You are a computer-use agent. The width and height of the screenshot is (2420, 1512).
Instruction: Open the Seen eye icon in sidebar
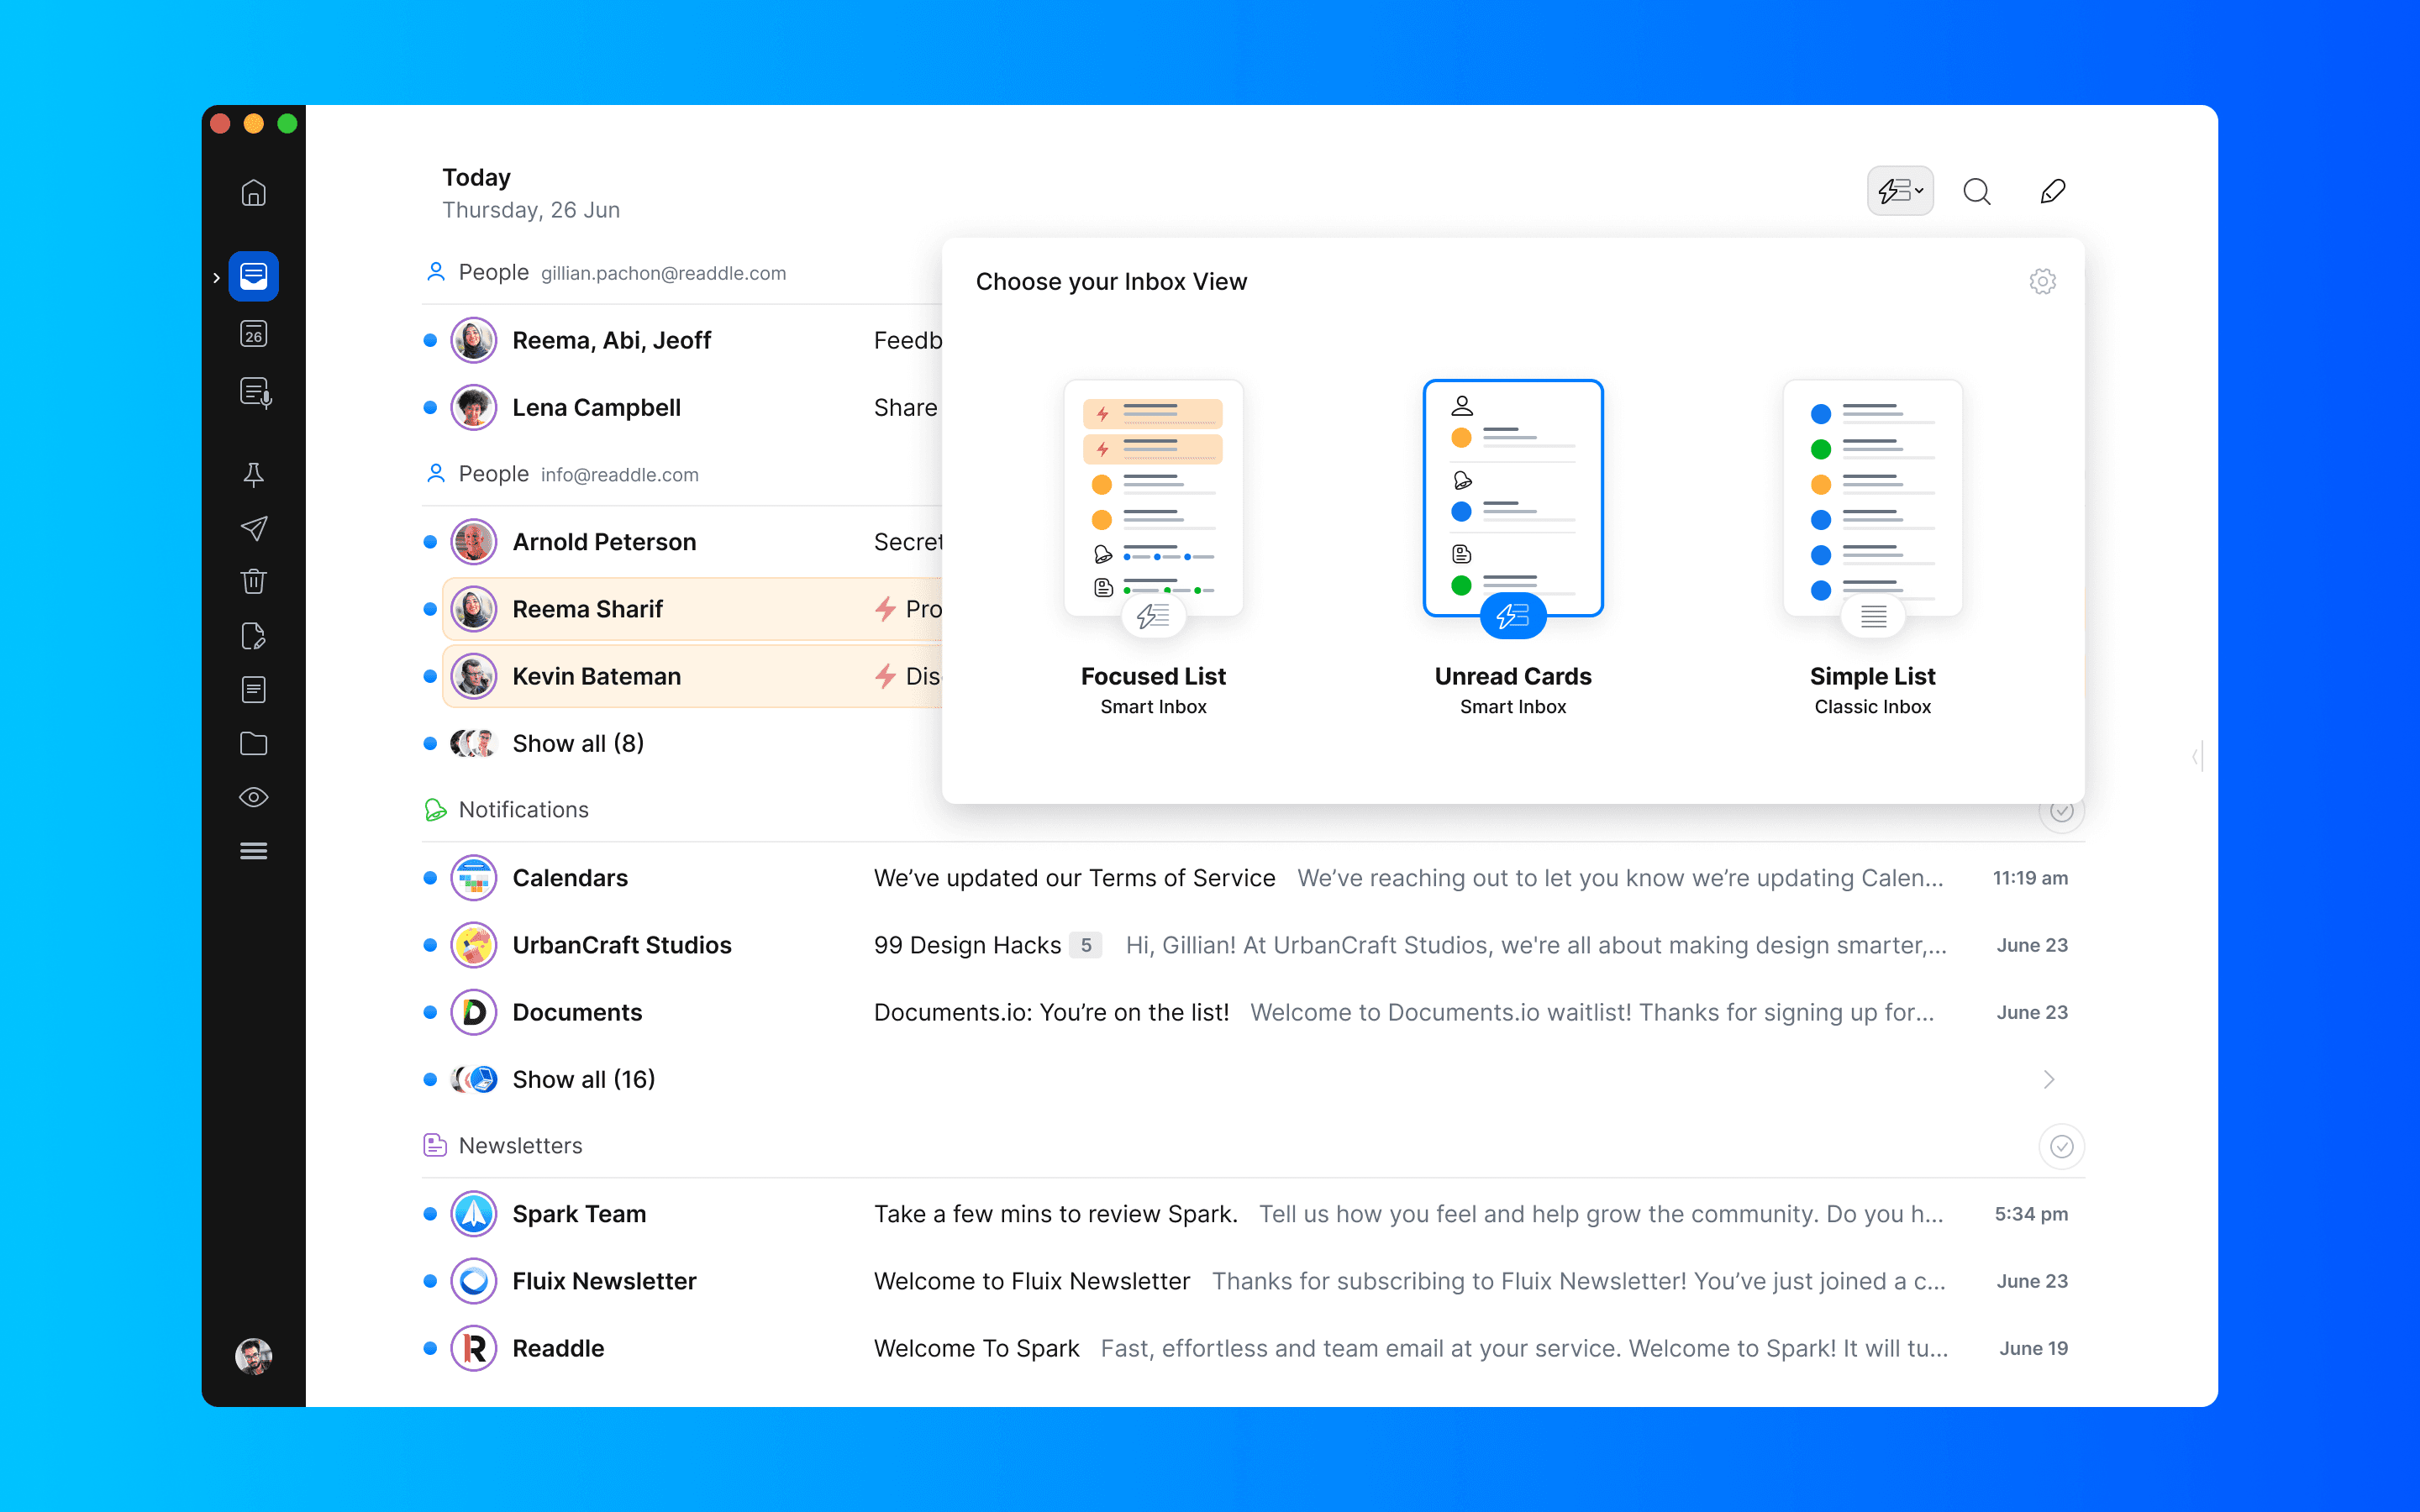(253, 797)
